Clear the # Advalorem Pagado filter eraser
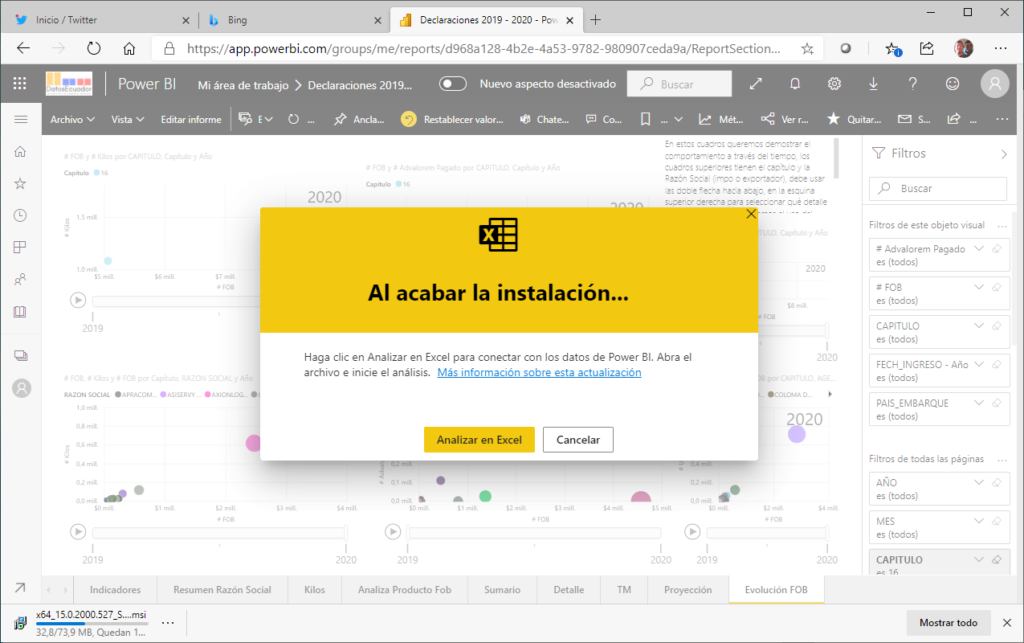Image resolution: width=1024 pixels, height=643 pixels. [x=997, y=249]
